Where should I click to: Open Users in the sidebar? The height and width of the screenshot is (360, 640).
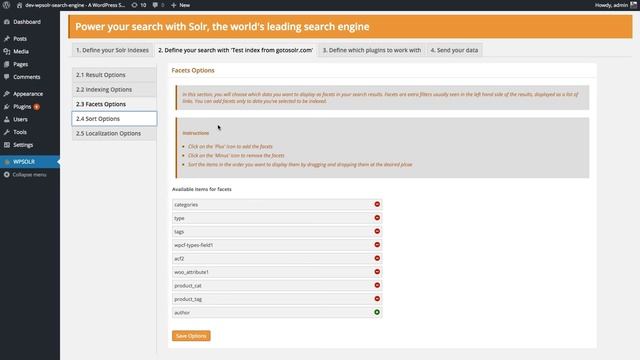(x=20, y=119)
